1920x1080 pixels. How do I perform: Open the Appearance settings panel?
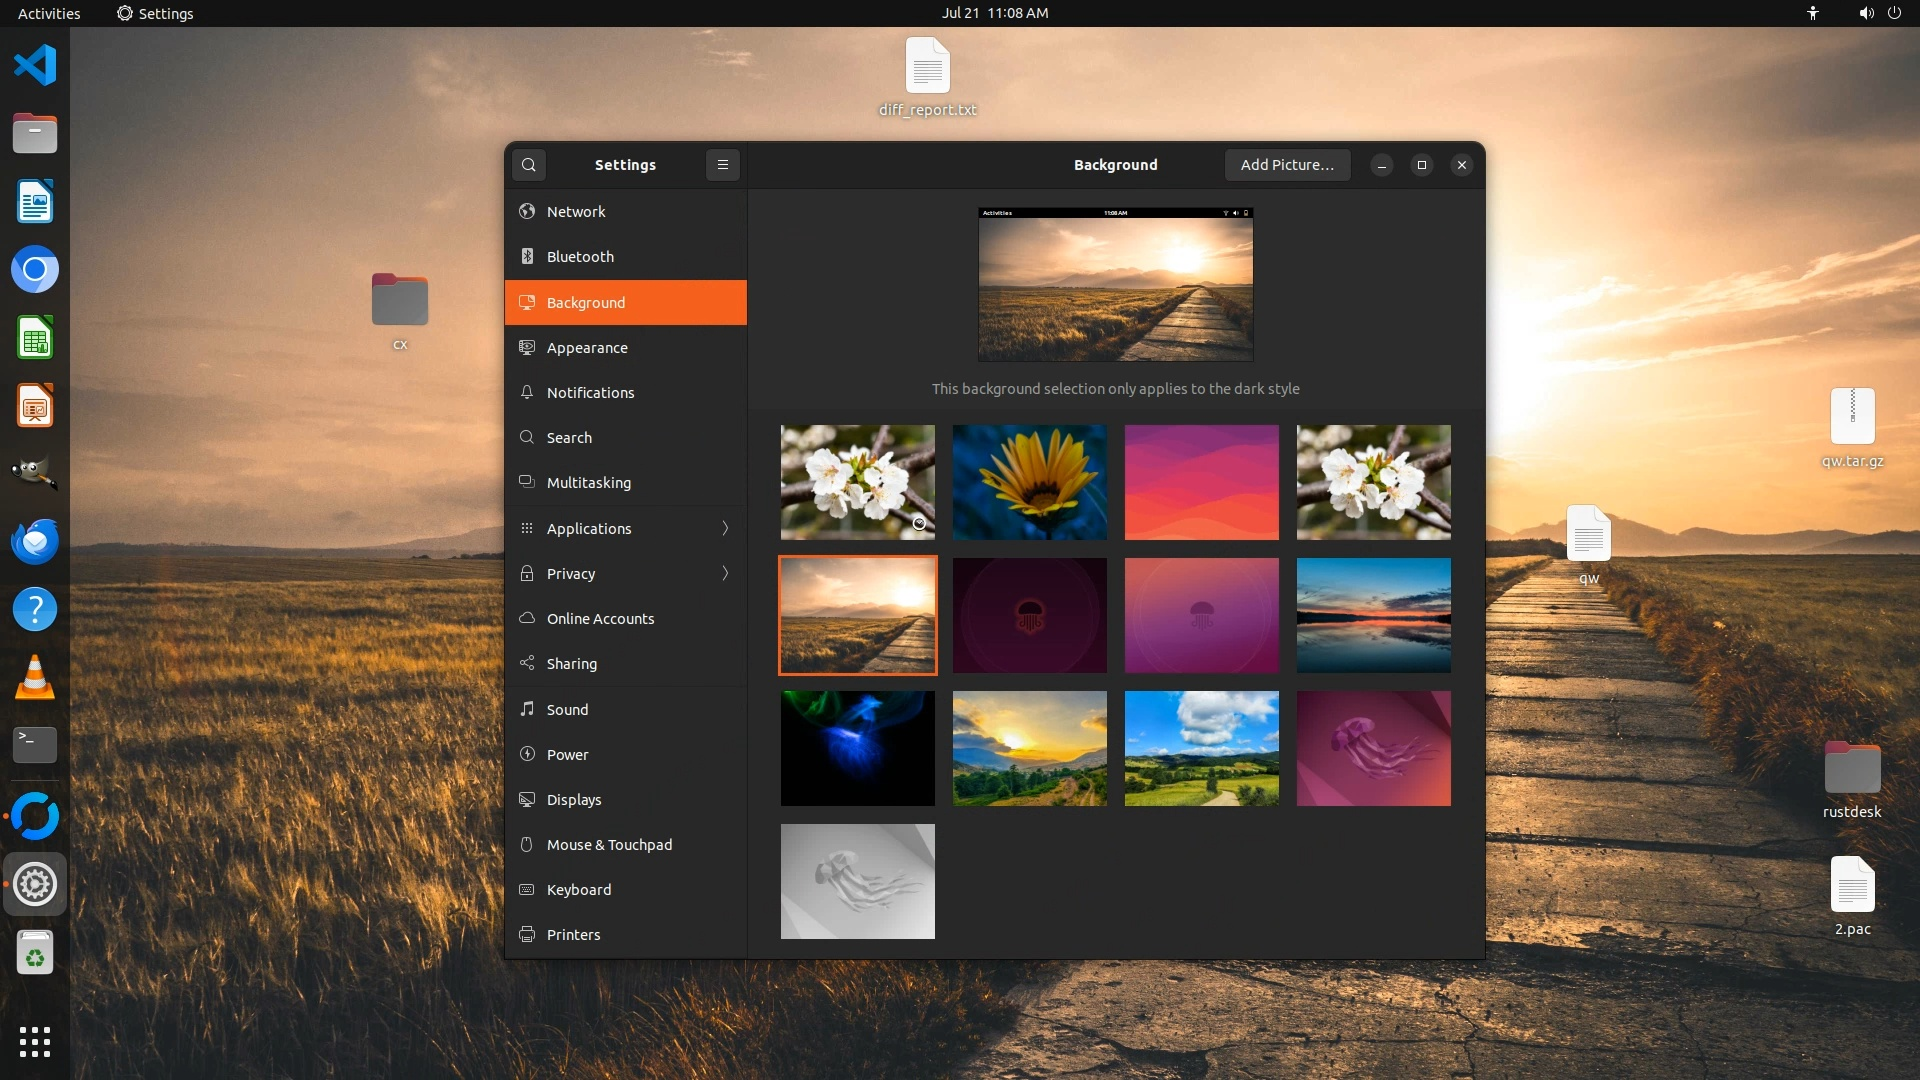tap(587, 348)
